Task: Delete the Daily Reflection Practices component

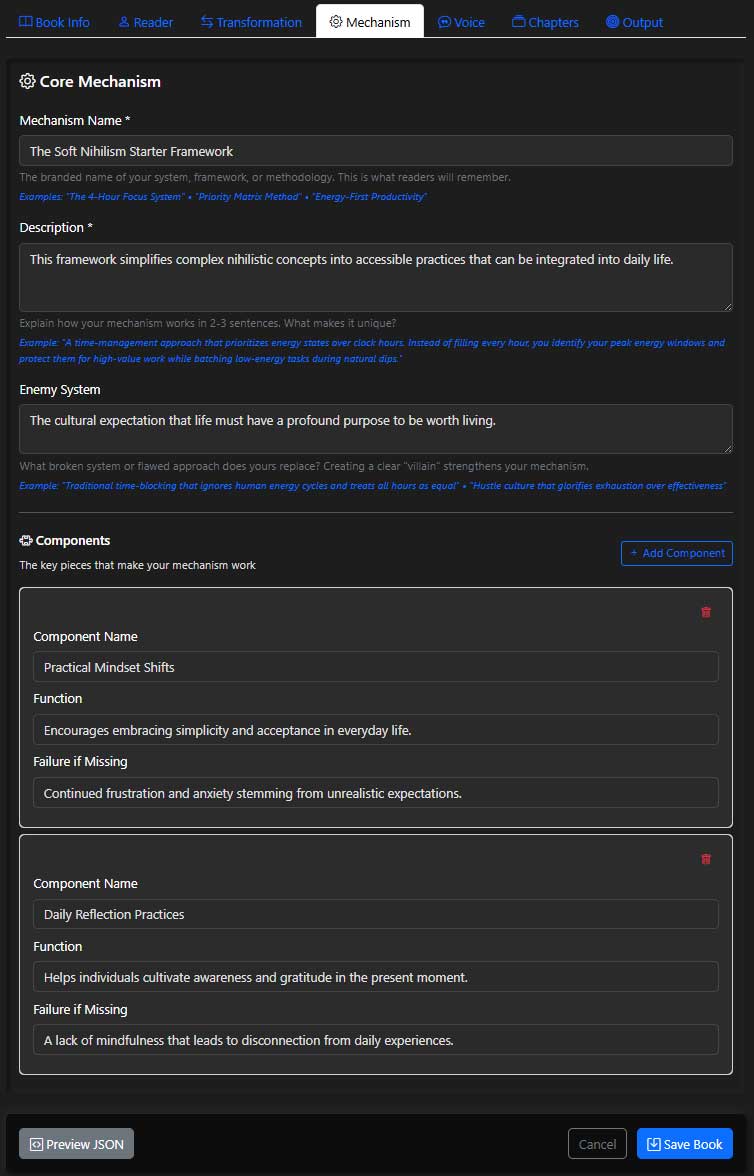Action: click(x=706, y=859)
